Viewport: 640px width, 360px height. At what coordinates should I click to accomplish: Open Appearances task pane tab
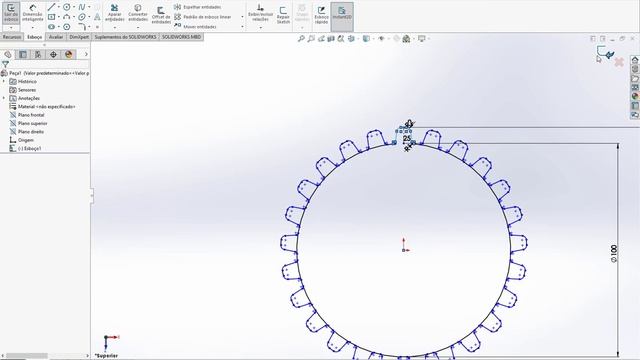635,97
